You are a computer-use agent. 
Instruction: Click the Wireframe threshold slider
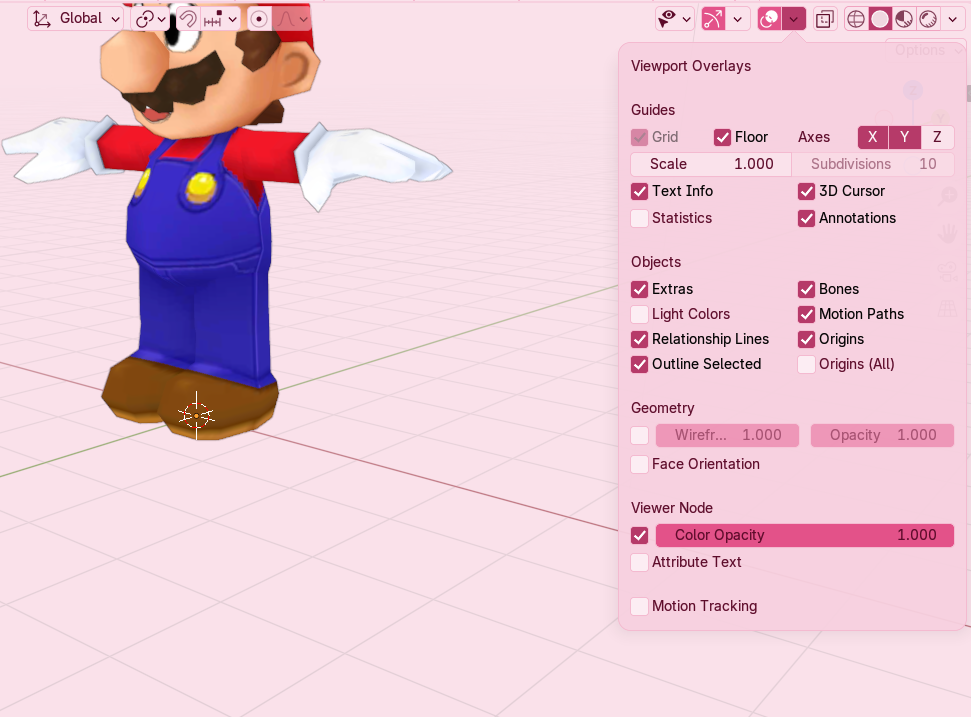(728, 435)
